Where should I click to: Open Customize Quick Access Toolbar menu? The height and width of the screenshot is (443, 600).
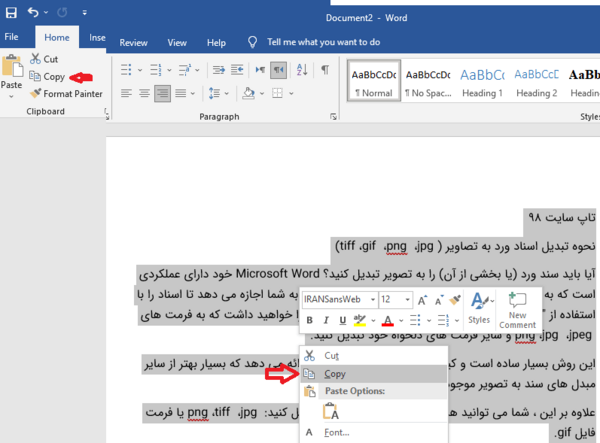click(85, 13)
